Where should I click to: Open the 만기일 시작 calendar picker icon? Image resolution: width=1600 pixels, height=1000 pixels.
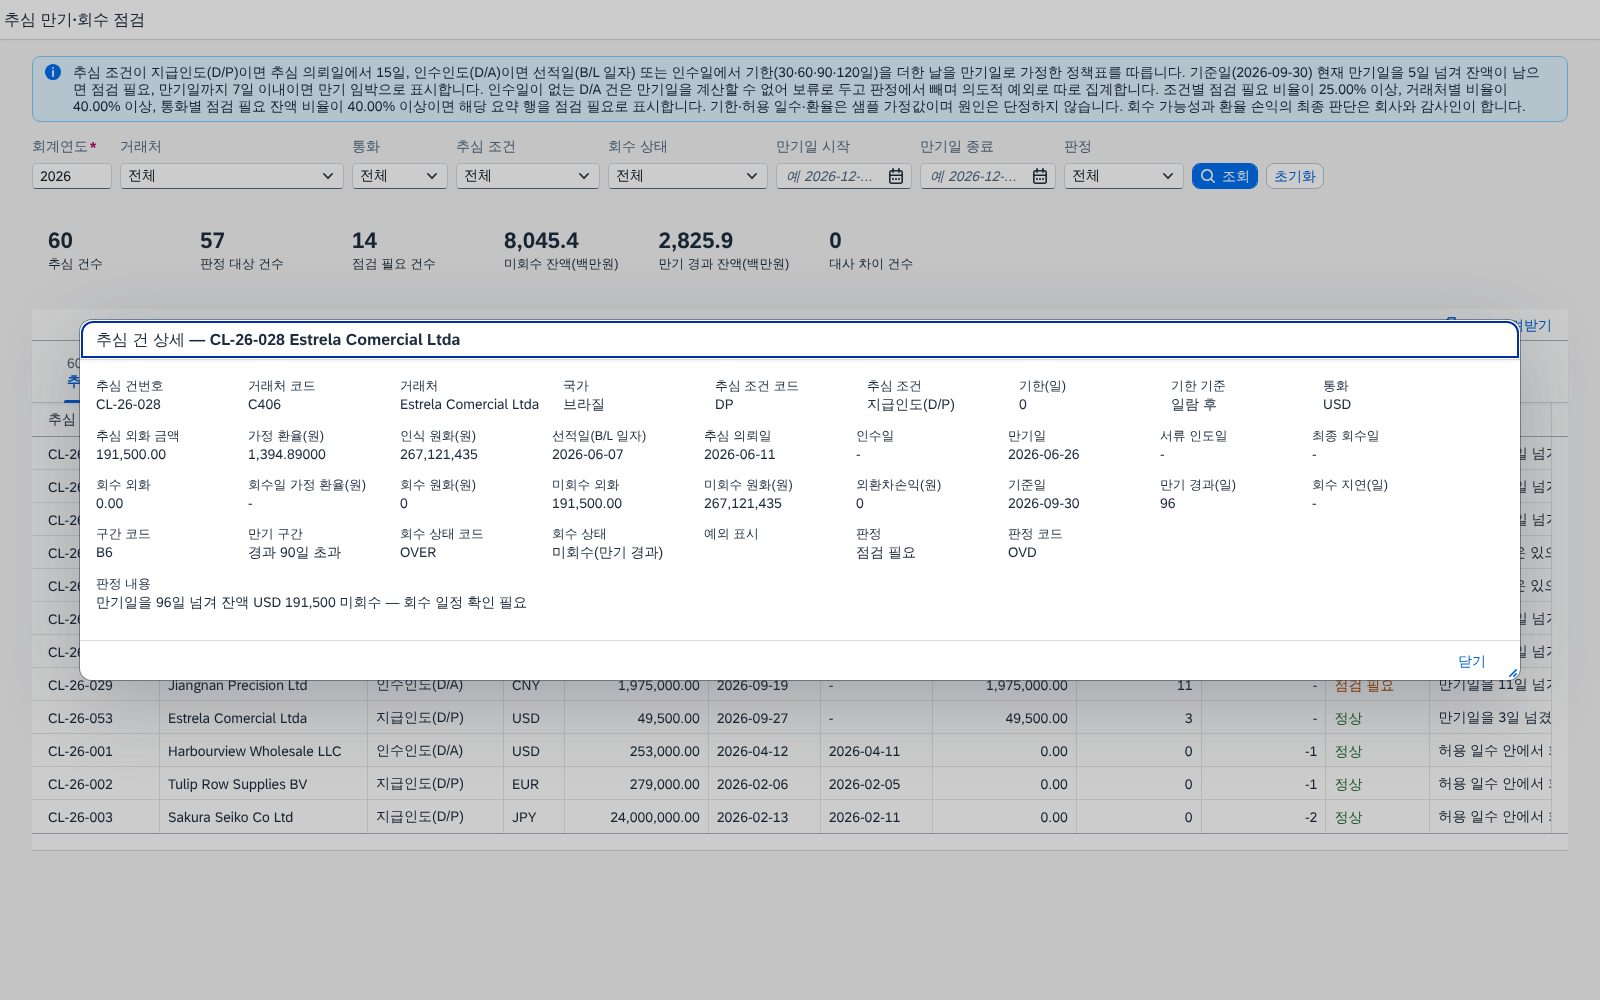click(x=896, y=176)
